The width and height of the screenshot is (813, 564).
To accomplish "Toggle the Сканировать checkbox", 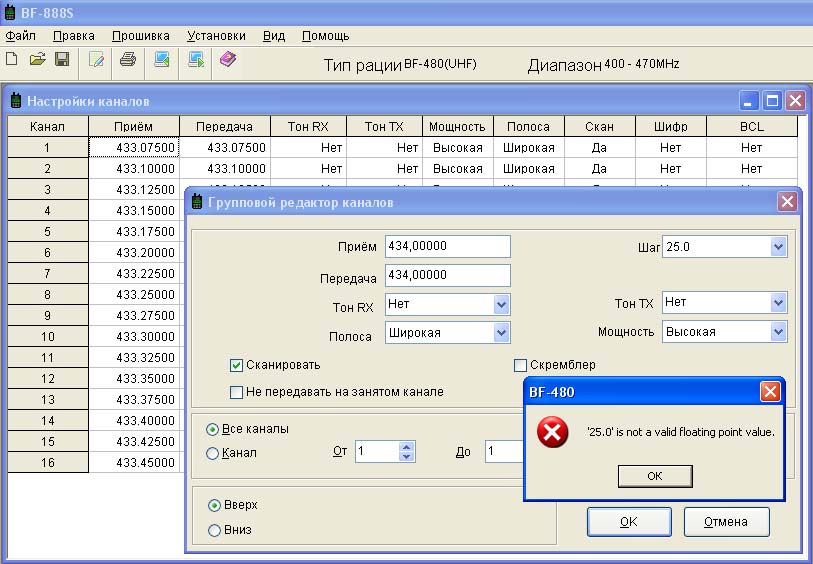I will 236,365.
